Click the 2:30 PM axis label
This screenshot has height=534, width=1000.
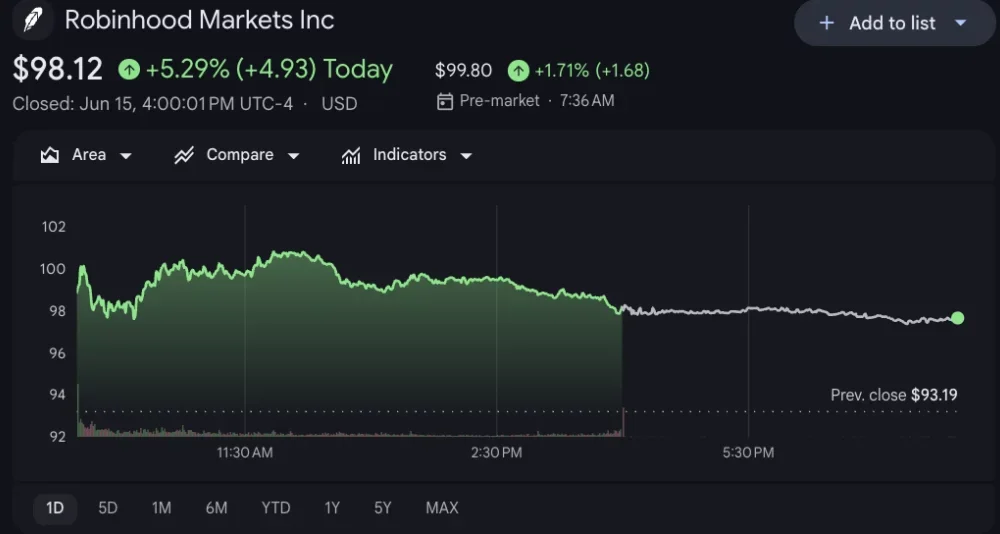pyautogui.click(x=496, y=453)
